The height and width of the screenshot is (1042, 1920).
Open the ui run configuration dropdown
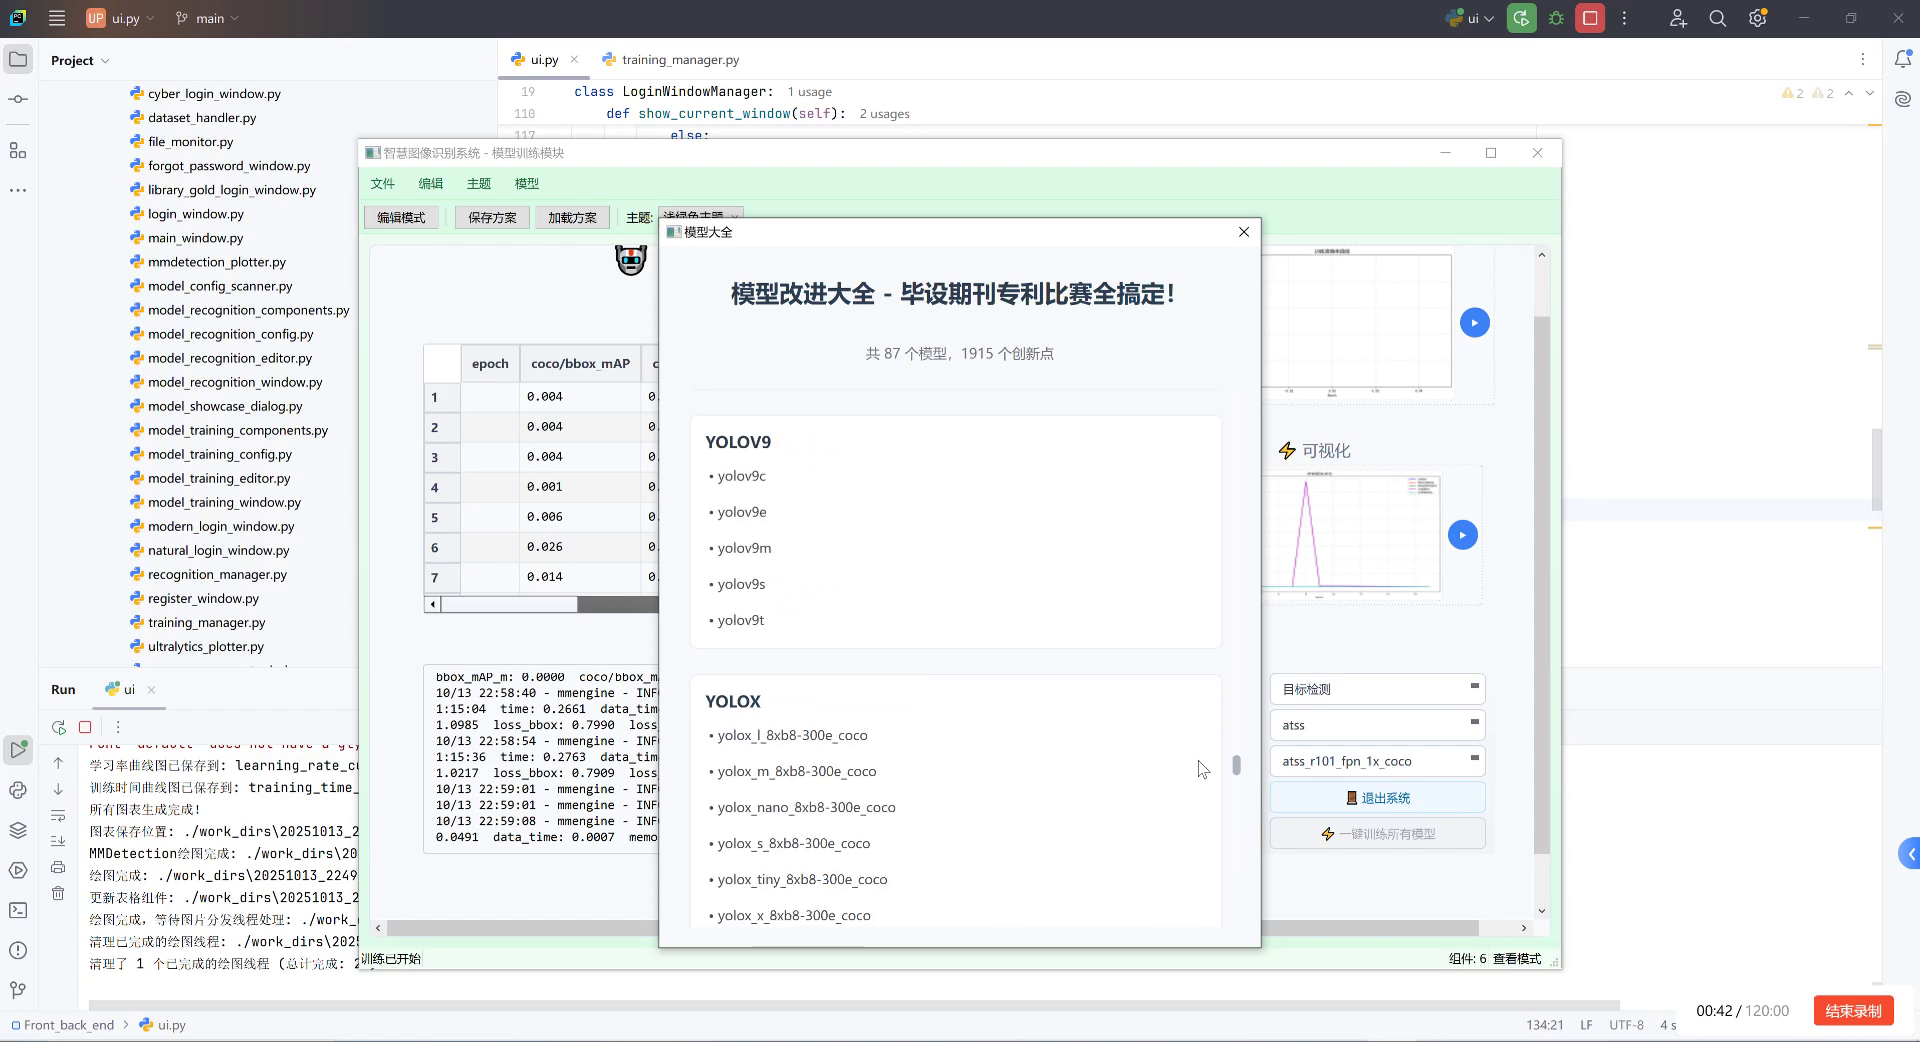tap(1470, 18)
